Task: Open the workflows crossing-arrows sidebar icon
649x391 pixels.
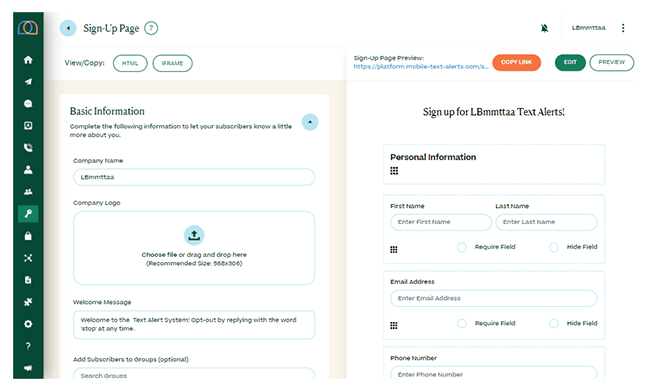Action: (x=28, y=258)
